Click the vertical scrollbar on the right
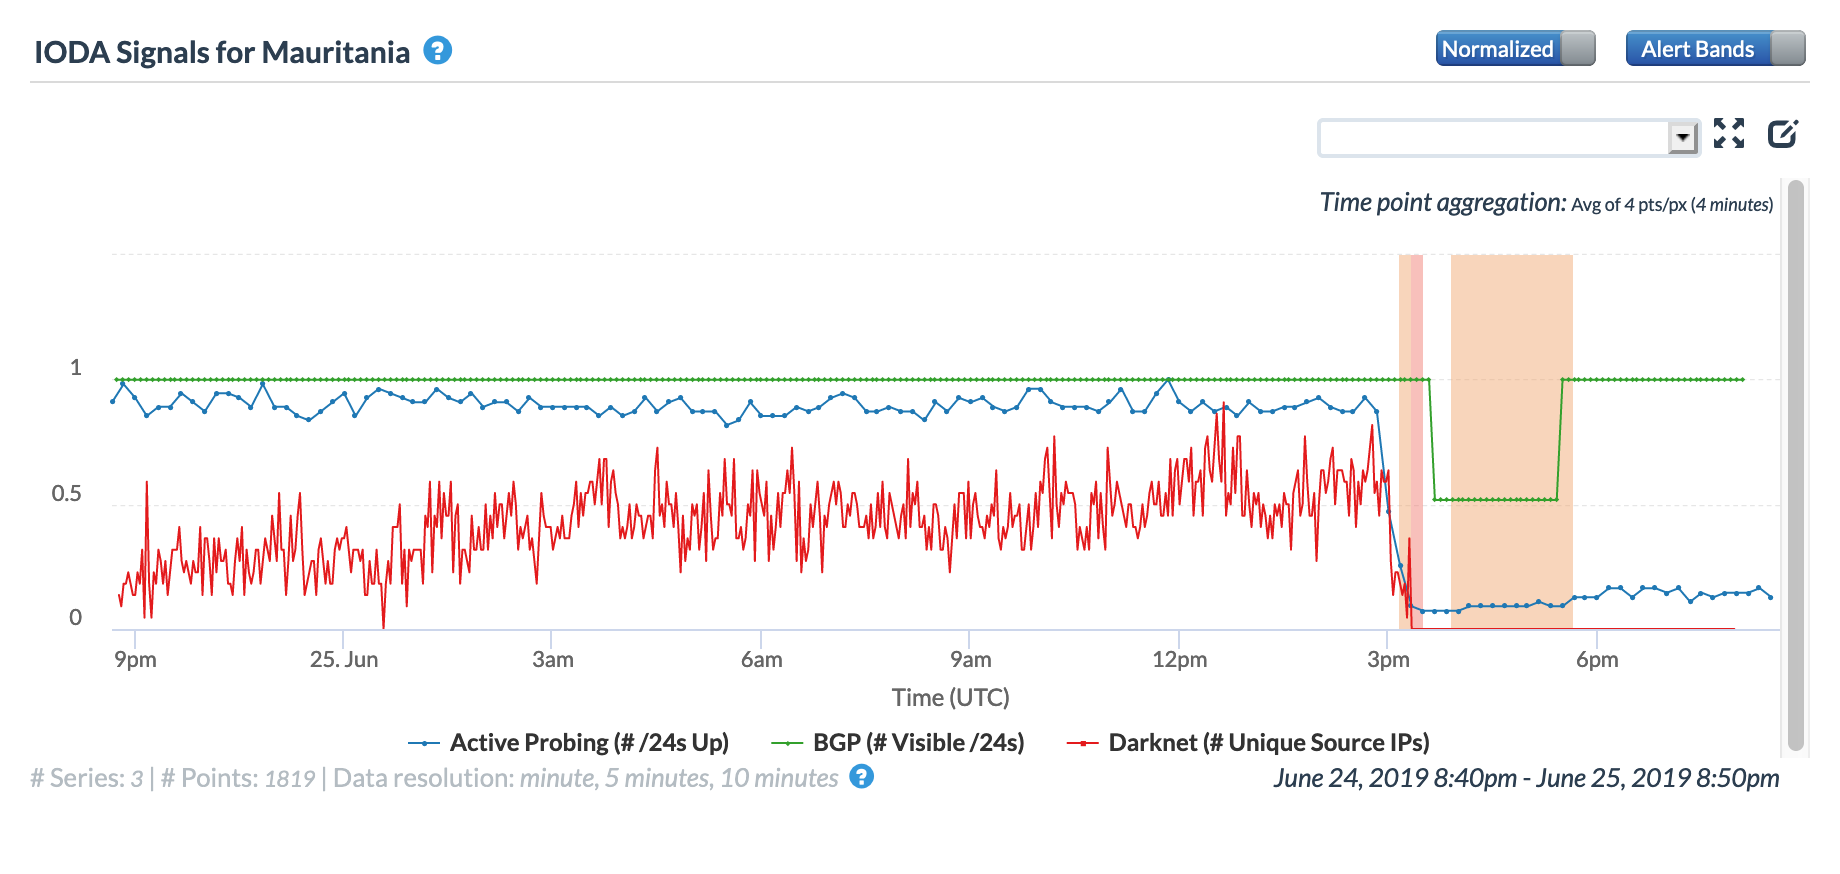This screenshot has width=1840, height=874. click(x=1795, y=465)
